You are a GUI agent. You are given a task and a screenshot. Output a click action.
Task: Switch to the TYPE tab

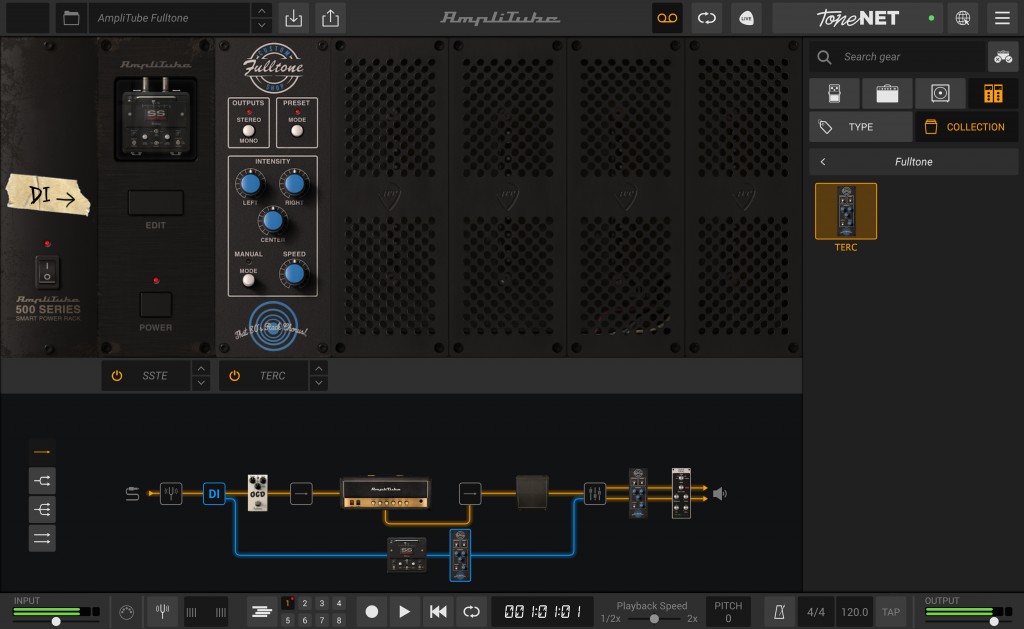coord(860,126)
